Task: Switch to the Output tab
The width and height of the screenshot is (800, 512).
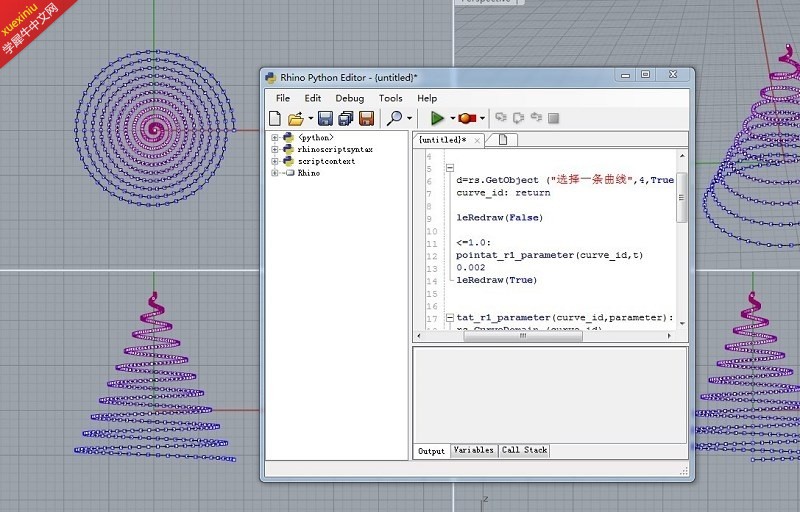Action: click(x=431, y=451)
